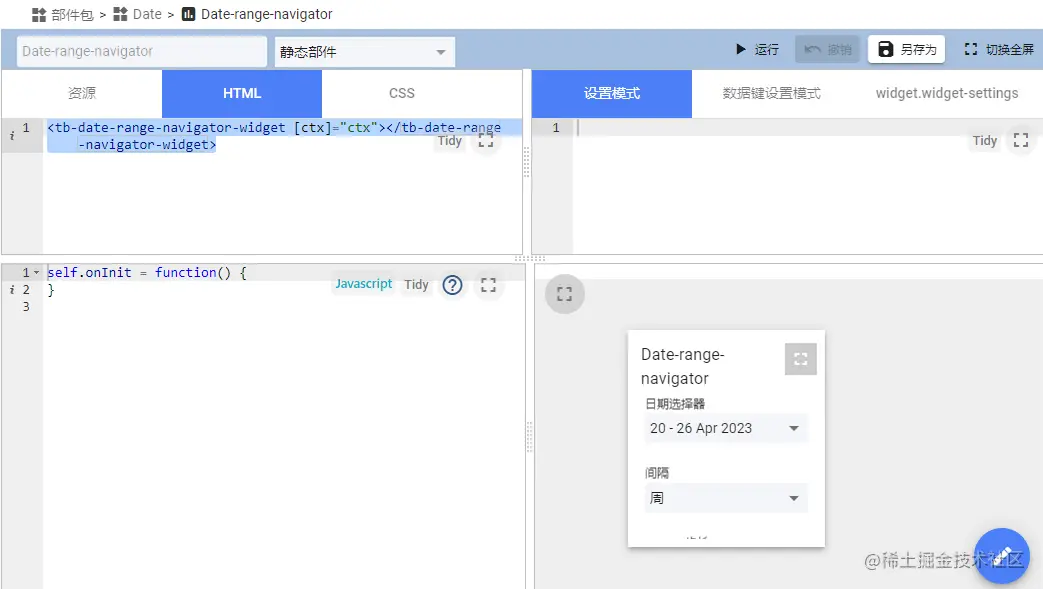Click the widget name input field

[x=140, y=51]
